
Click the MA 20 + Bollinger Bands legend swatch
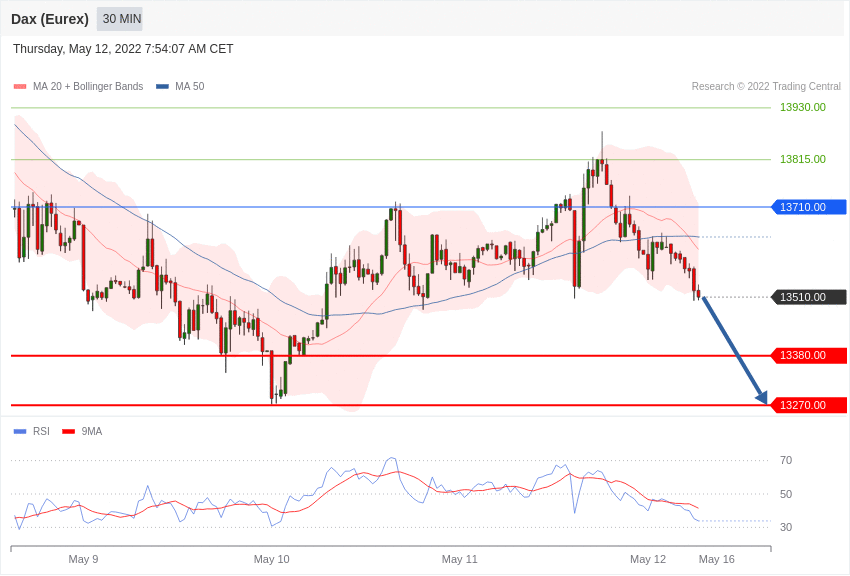pyautogui.click(x=20, y=87)
